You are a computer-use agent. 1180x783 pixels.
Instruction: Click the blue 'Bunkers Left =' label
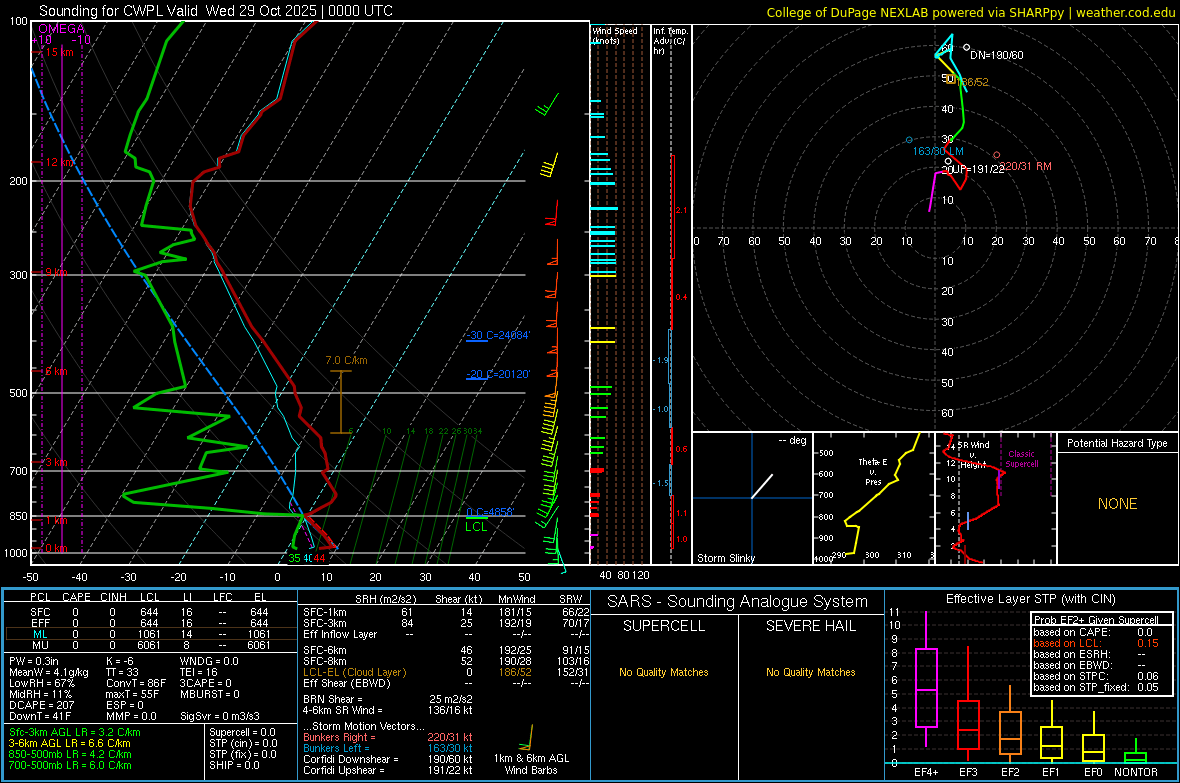pos(336,748)
